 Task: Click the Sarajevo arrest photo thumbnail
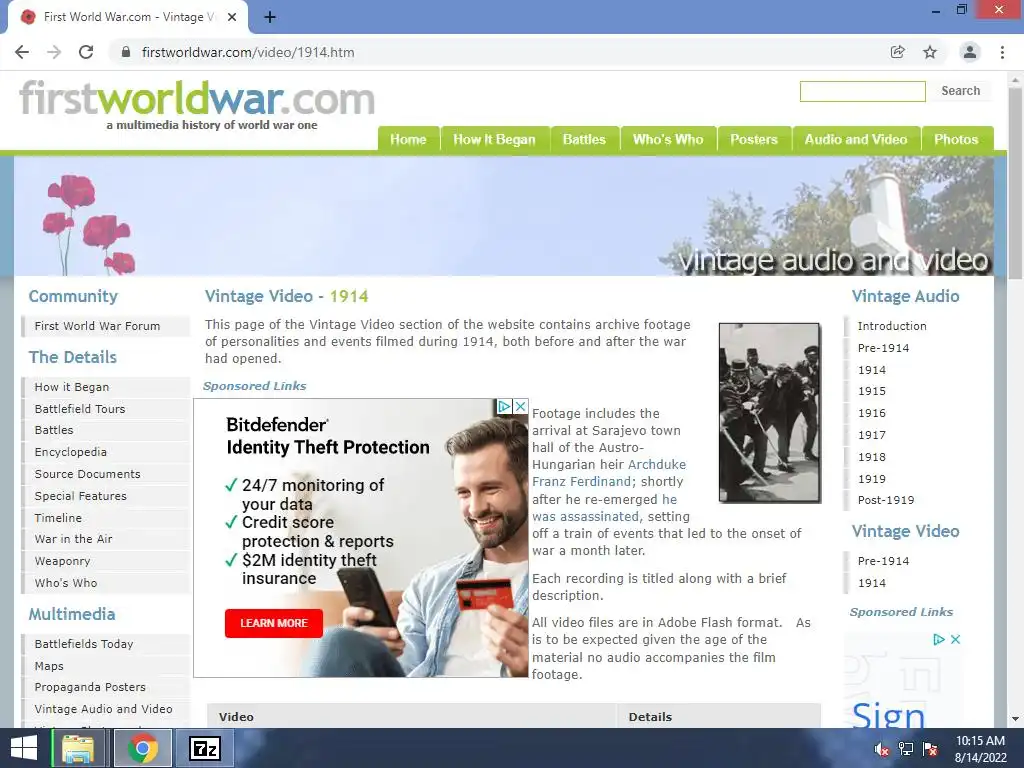(x=770, y=413)
